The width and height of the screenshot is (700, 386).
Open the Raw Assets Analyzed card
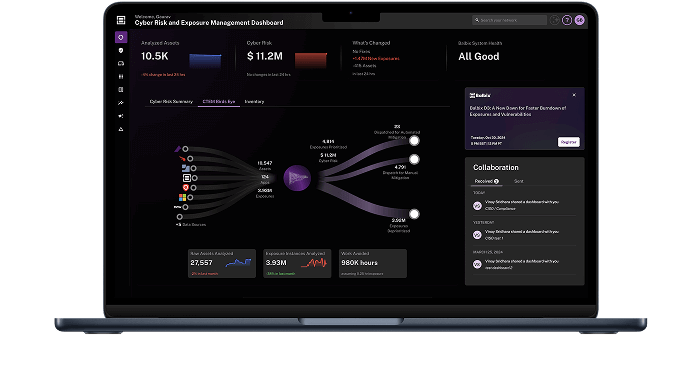click(222, 263)
